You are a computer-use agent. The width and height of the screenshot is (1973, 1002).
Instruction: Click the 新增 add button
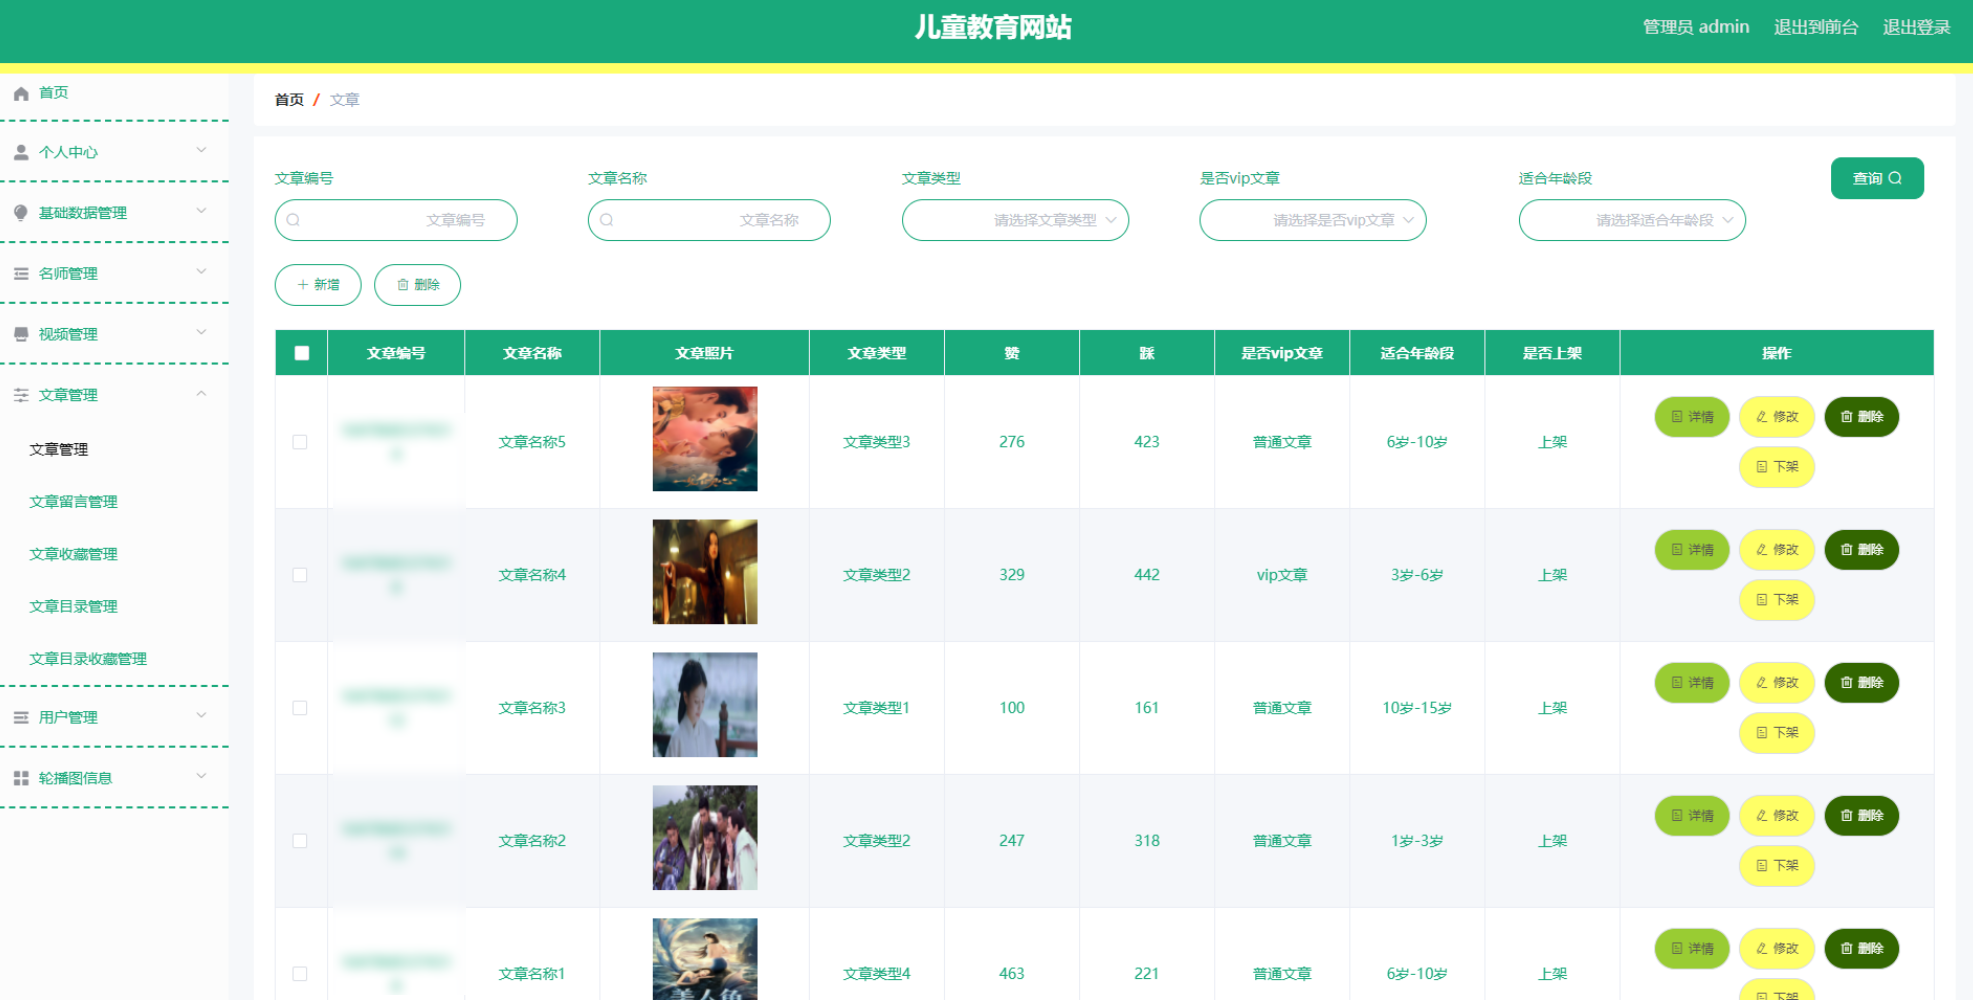318,285
